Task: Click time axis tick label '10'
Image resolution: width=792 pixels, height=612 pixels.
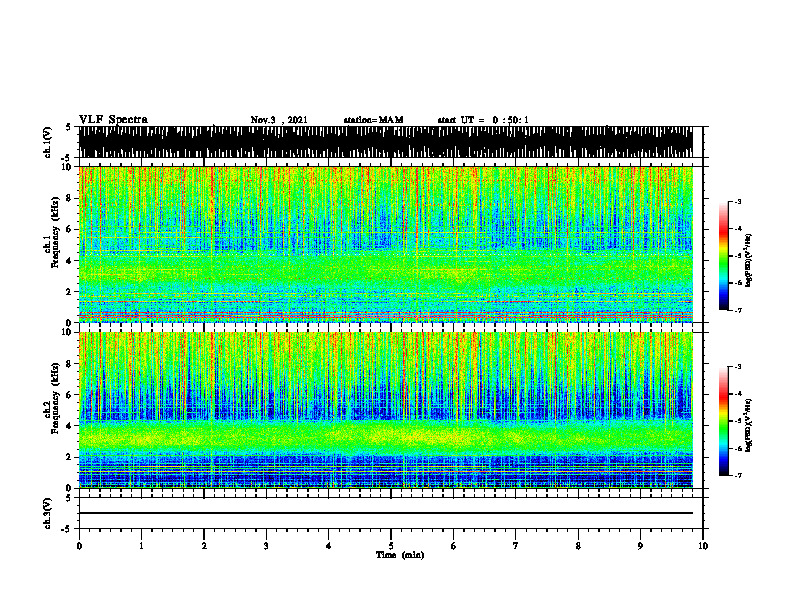Action: (703, 546)
